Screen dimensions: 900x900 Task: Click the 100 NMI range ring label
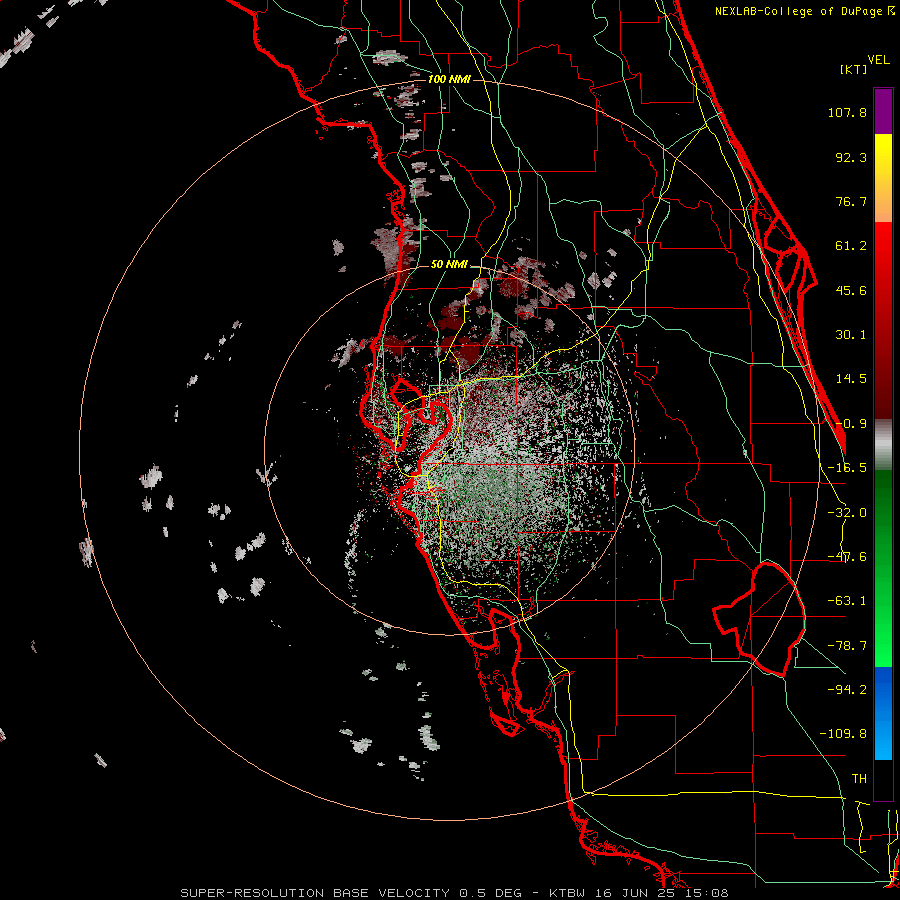(x=449, y=79)
